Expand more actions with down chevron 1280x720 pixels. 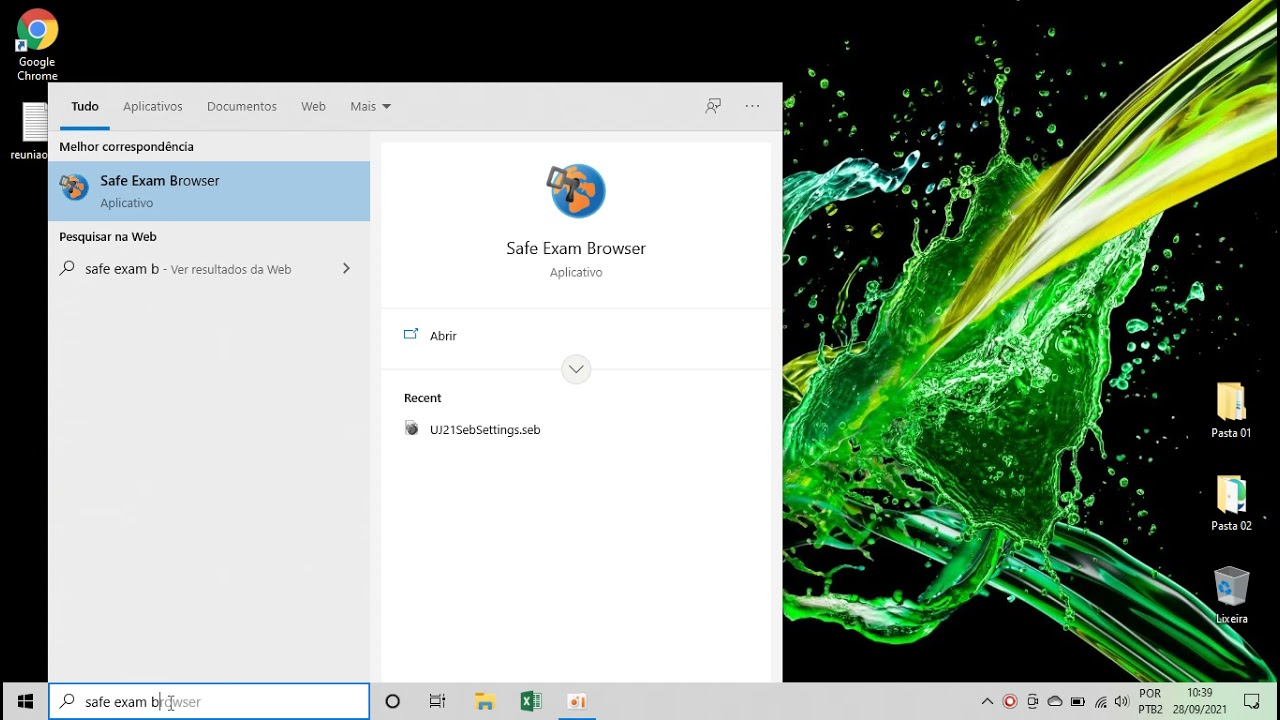point(576,369)
